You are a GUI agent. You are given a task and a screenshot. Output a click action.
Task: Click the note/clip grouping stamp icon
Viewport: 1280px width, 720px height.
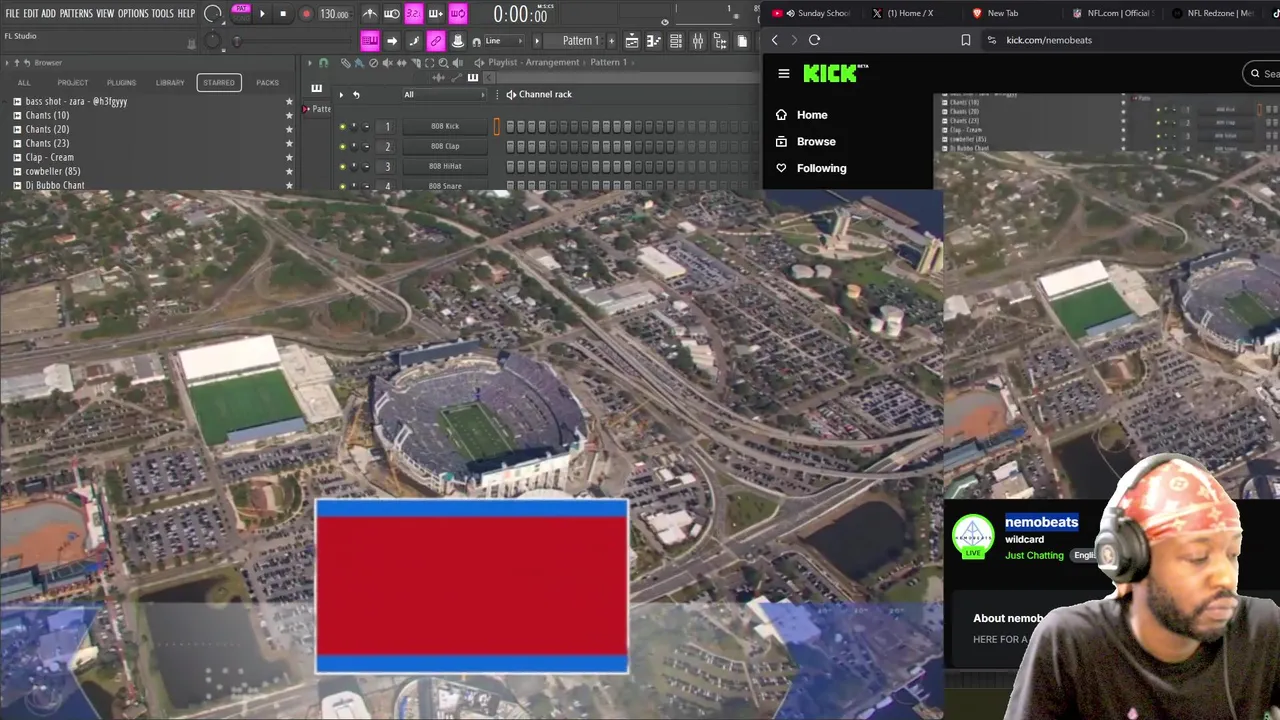458,41
